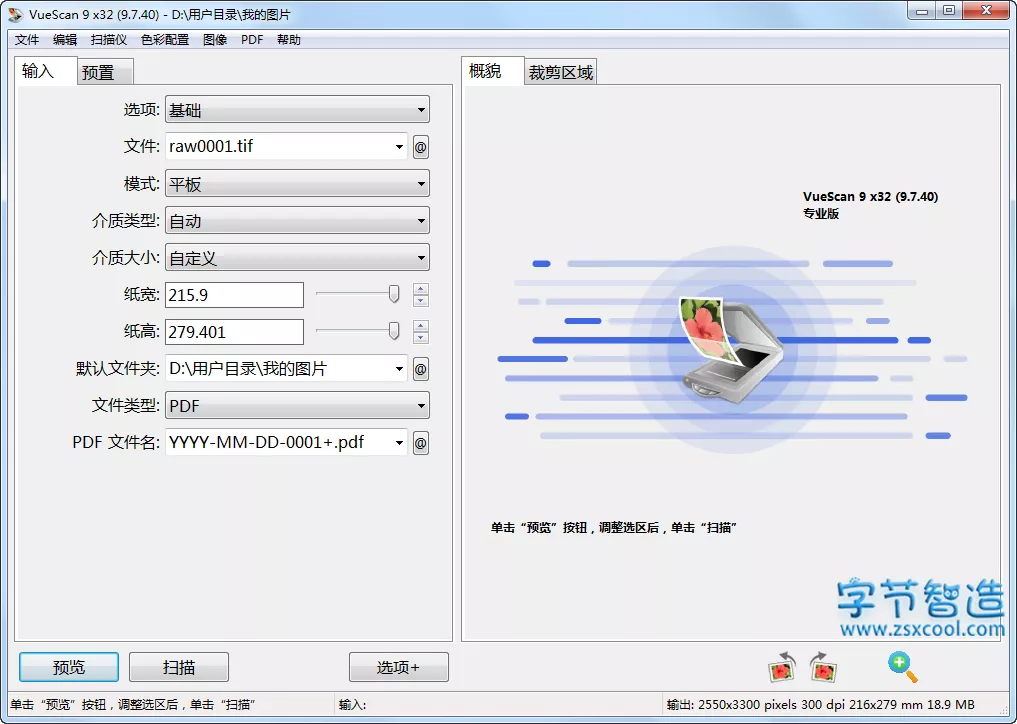Click the 纸高 slider handle

(394, 331)
